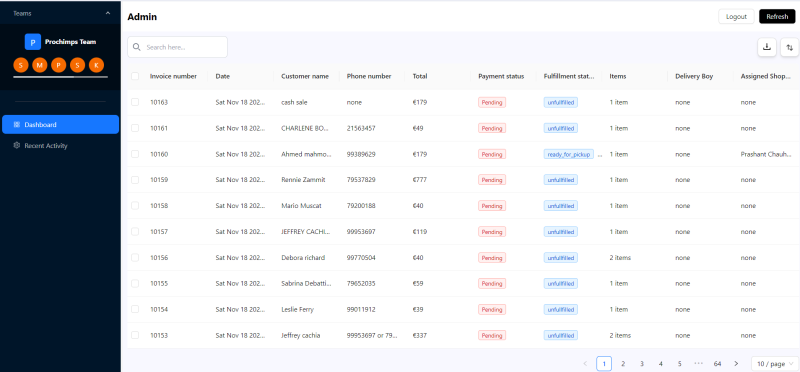800x372 pixels.
Task: Click the search magnifier icon
Action: 137,47
